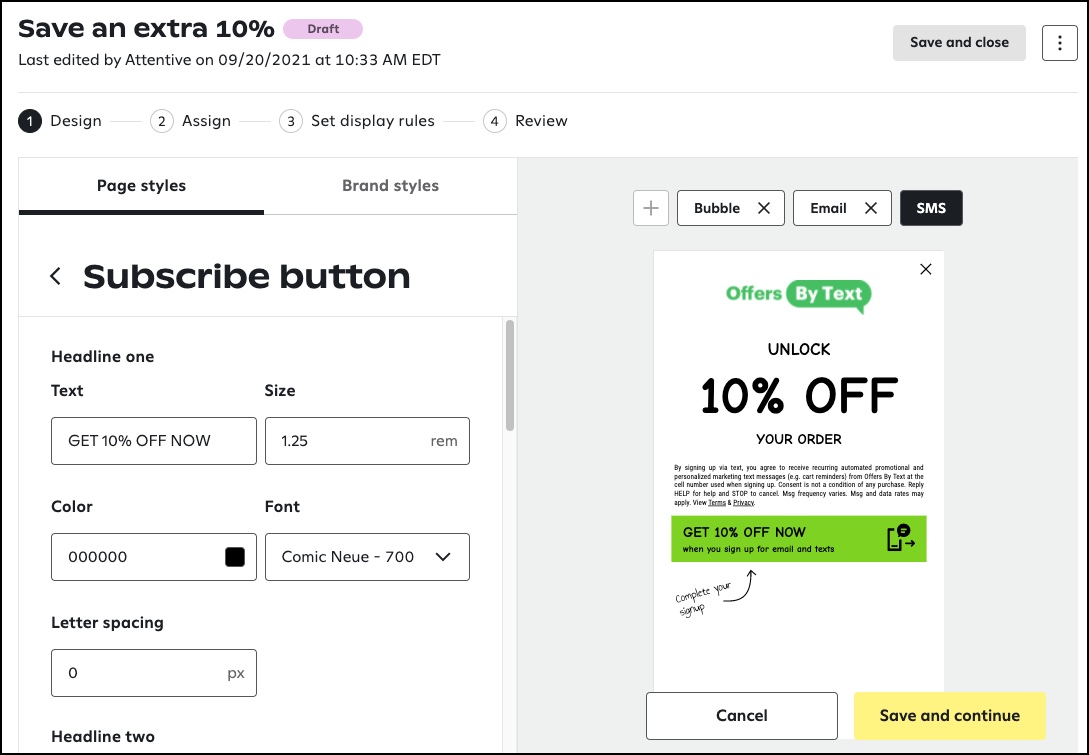Open the black headline color swatch
The height and width of the screenshot is (755, 1089).
(x=233, y=557)
